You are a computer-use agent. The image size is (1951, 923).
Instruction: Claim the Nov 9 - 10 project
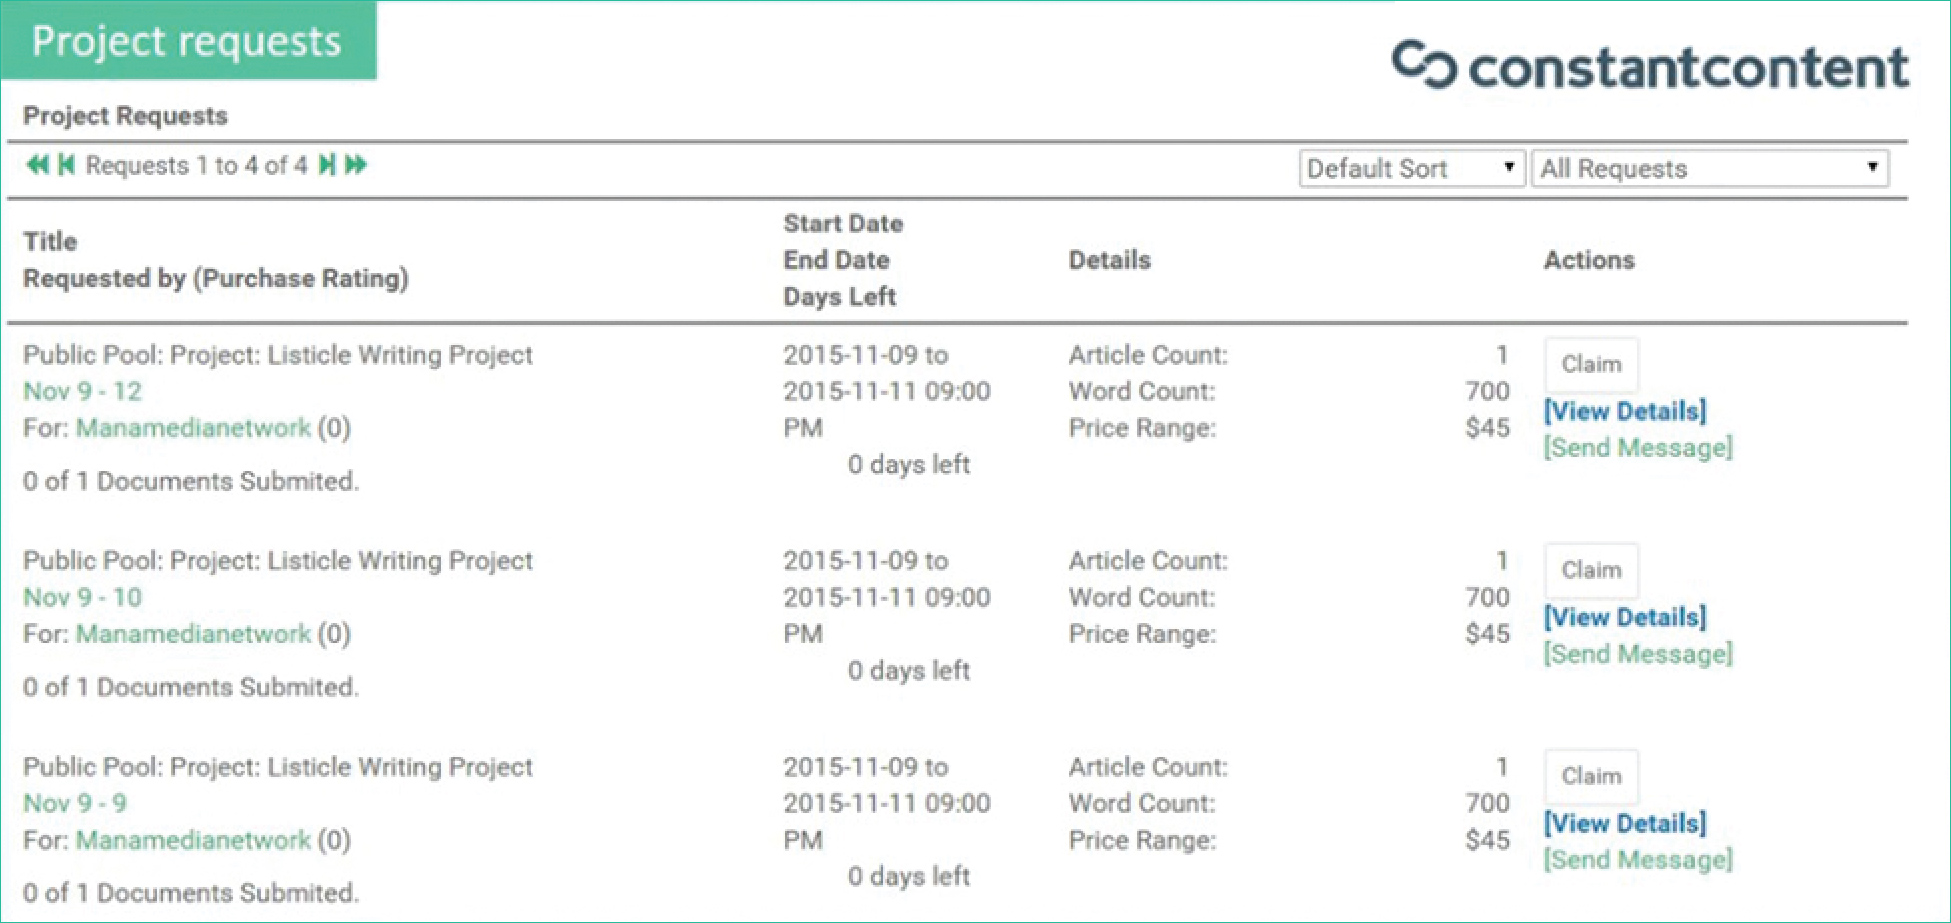[1591, 570]
